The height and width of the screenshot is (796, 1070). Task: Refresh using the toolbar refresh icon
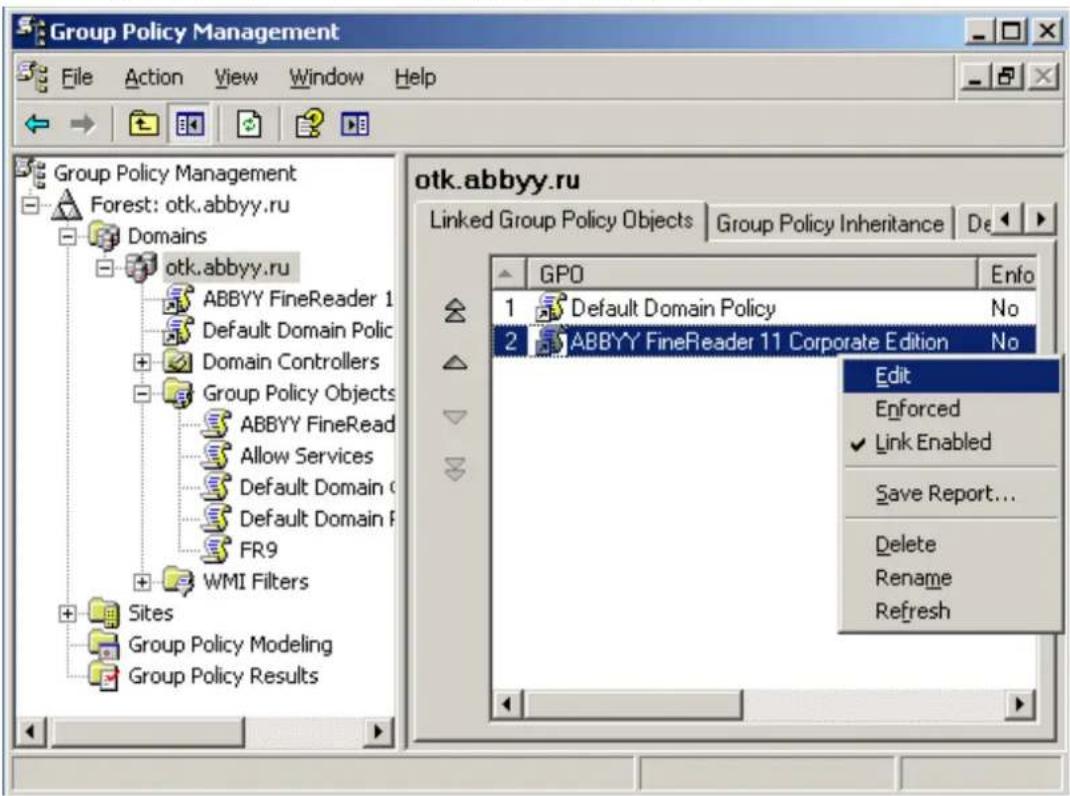[249, 124]
